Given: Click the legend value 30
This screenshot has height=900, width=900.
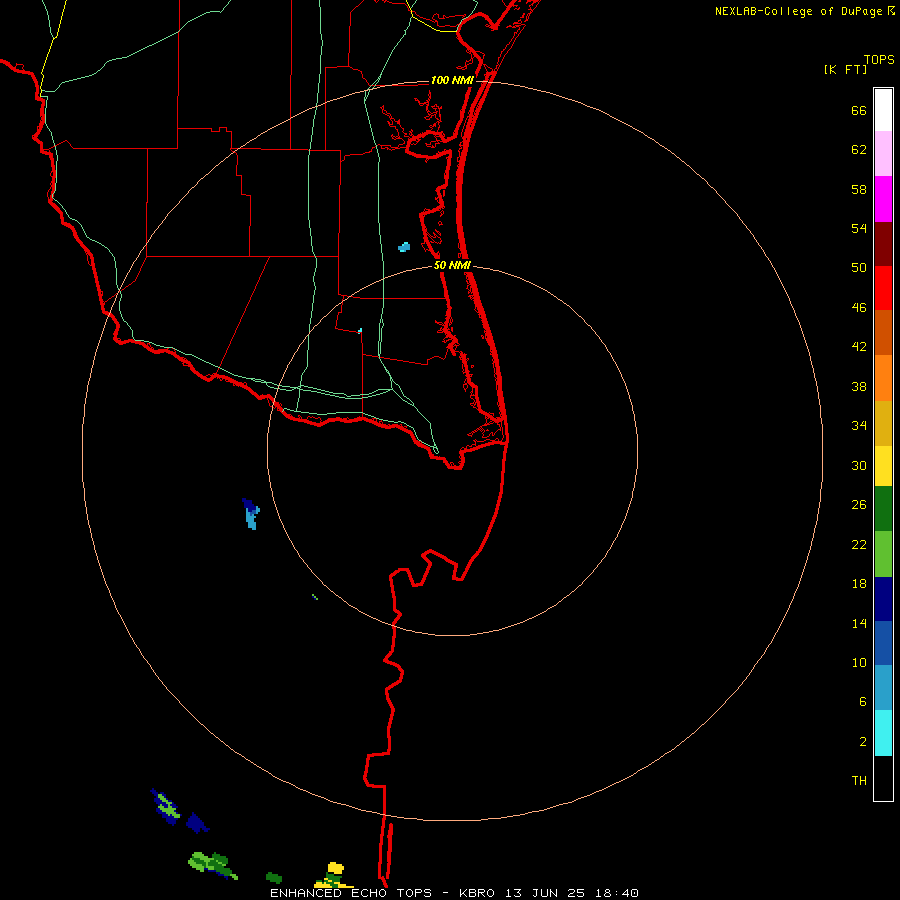Looking at the screenshot, I should point(859,465).
